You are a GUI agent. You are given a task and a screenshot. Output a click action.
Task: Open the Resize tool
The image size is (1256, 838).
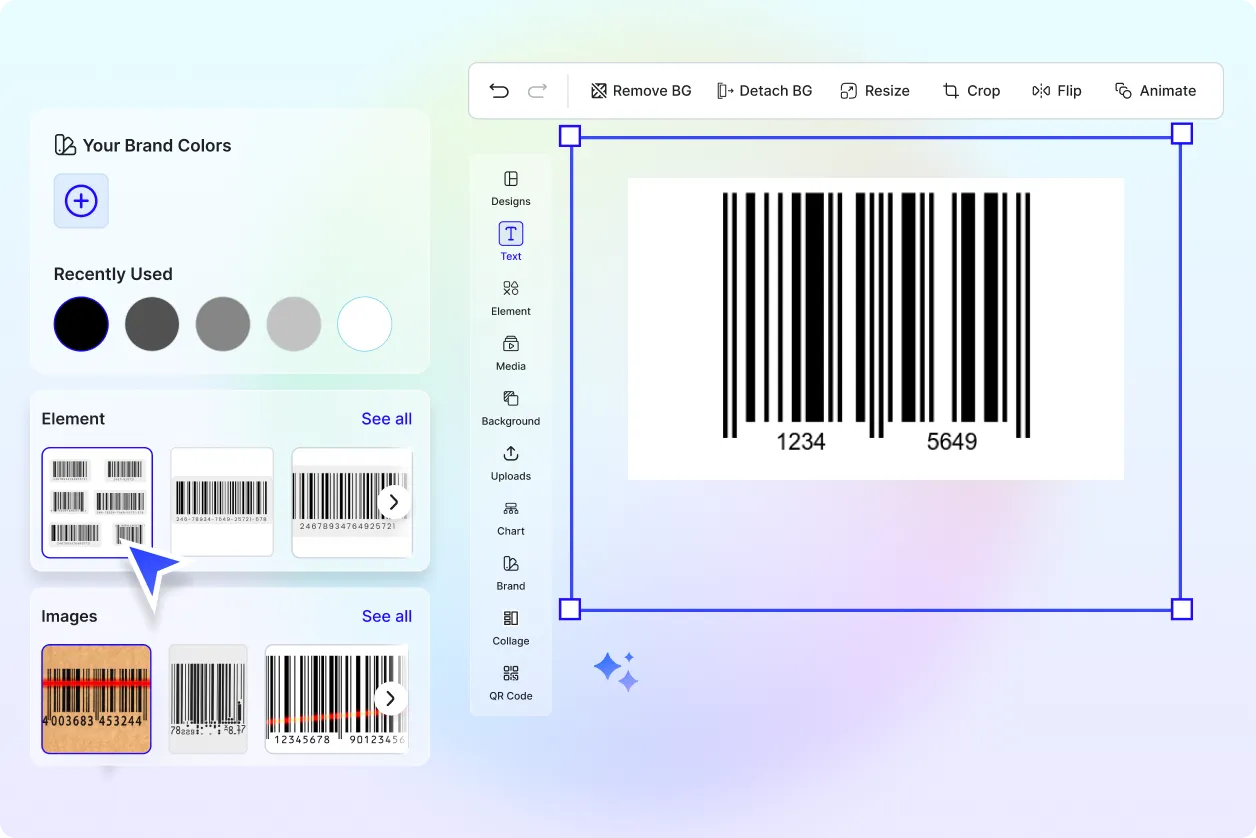[x=875, y=91]
